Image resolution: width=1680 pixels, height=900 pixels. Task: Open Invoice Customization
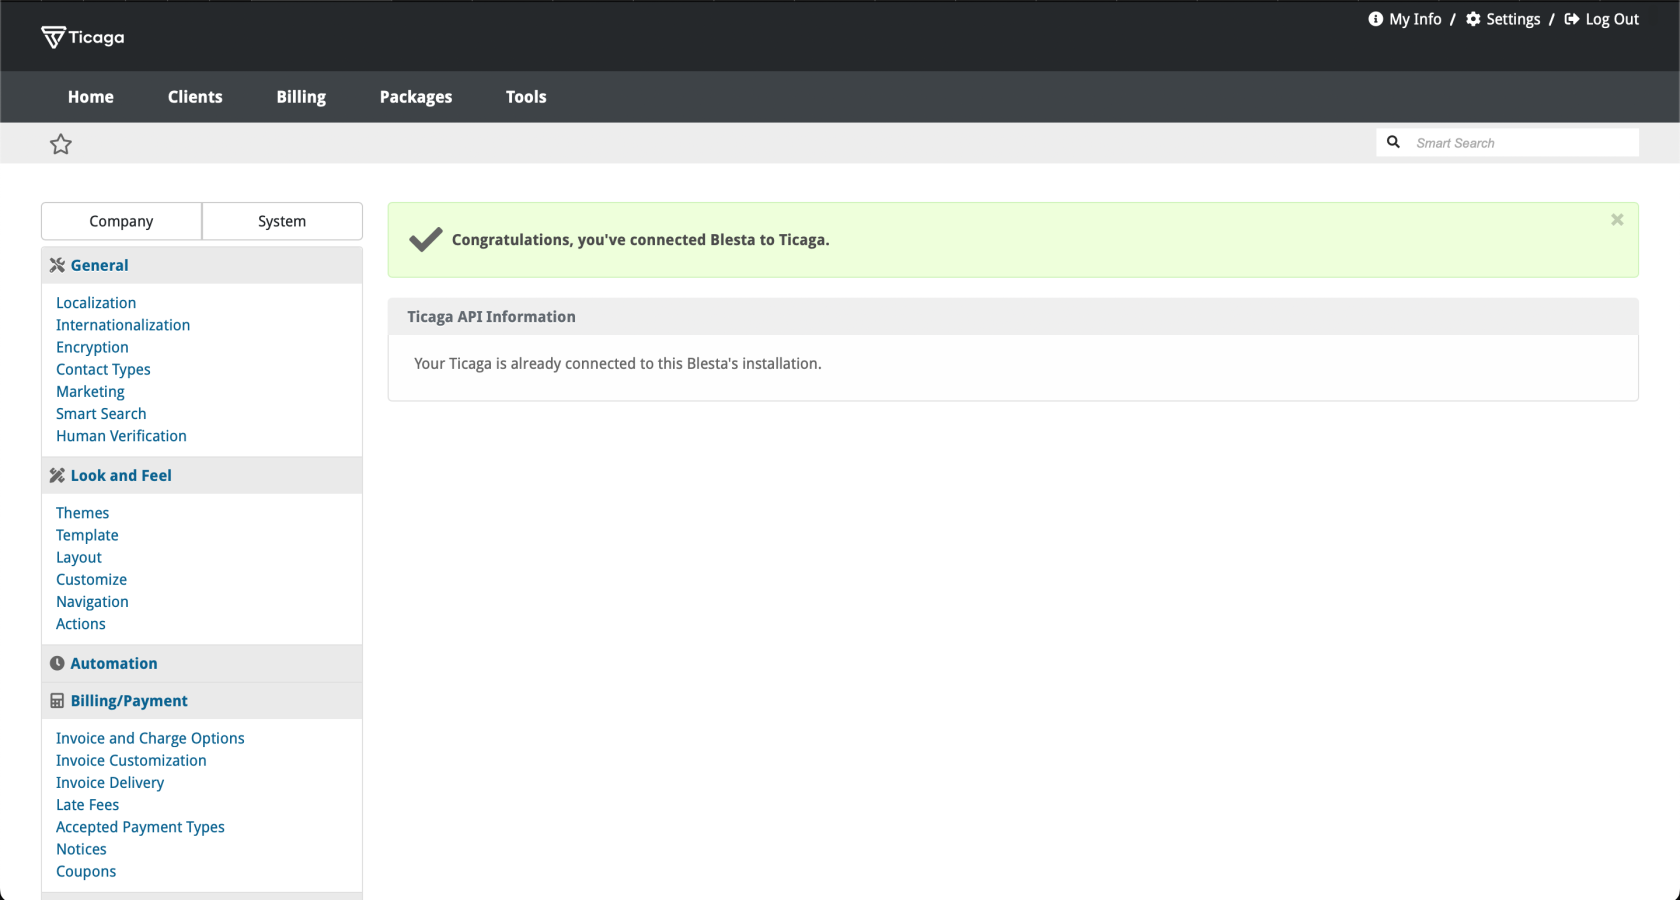click(131, 760)
